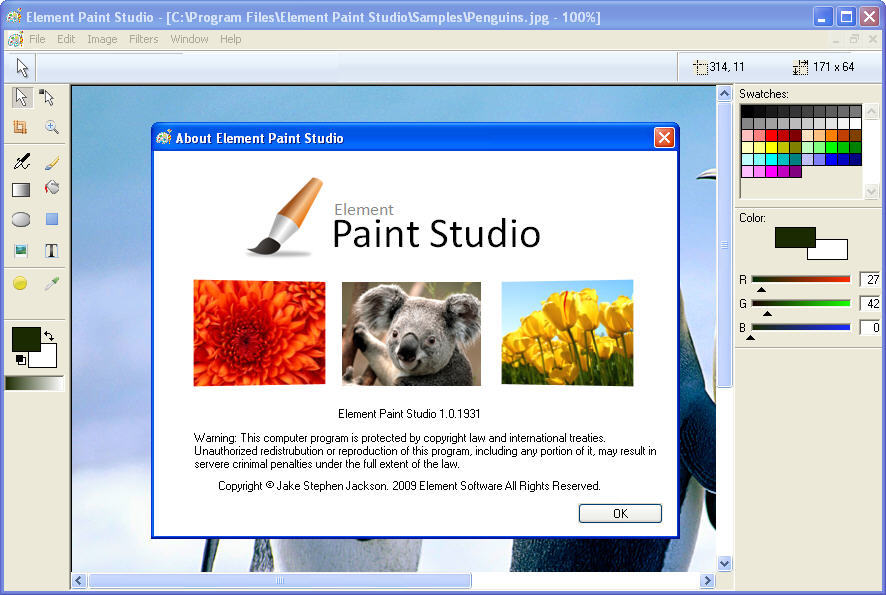
Task: Click the horizontal scrollbar below the canvas
Action: (x=280, y=580)
